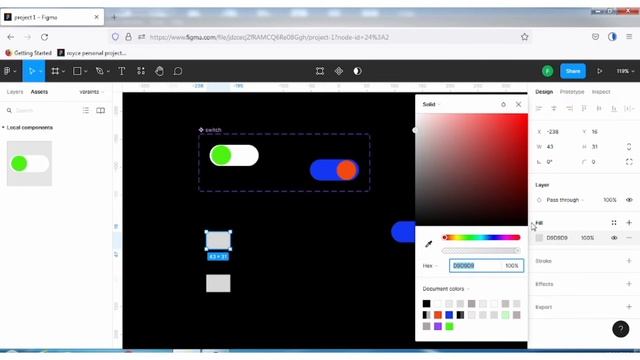The image size is (640, 360).
Task: Select the Rectangle shape tool
Action: tap(77, 71)
